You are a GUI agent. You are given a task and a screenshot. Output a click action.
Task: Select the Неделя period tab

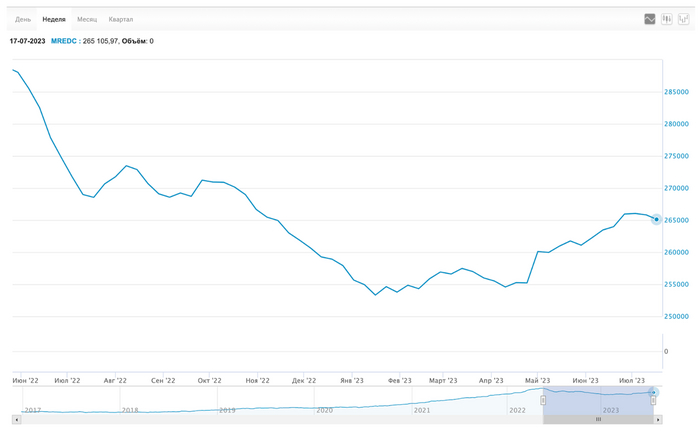54,19
